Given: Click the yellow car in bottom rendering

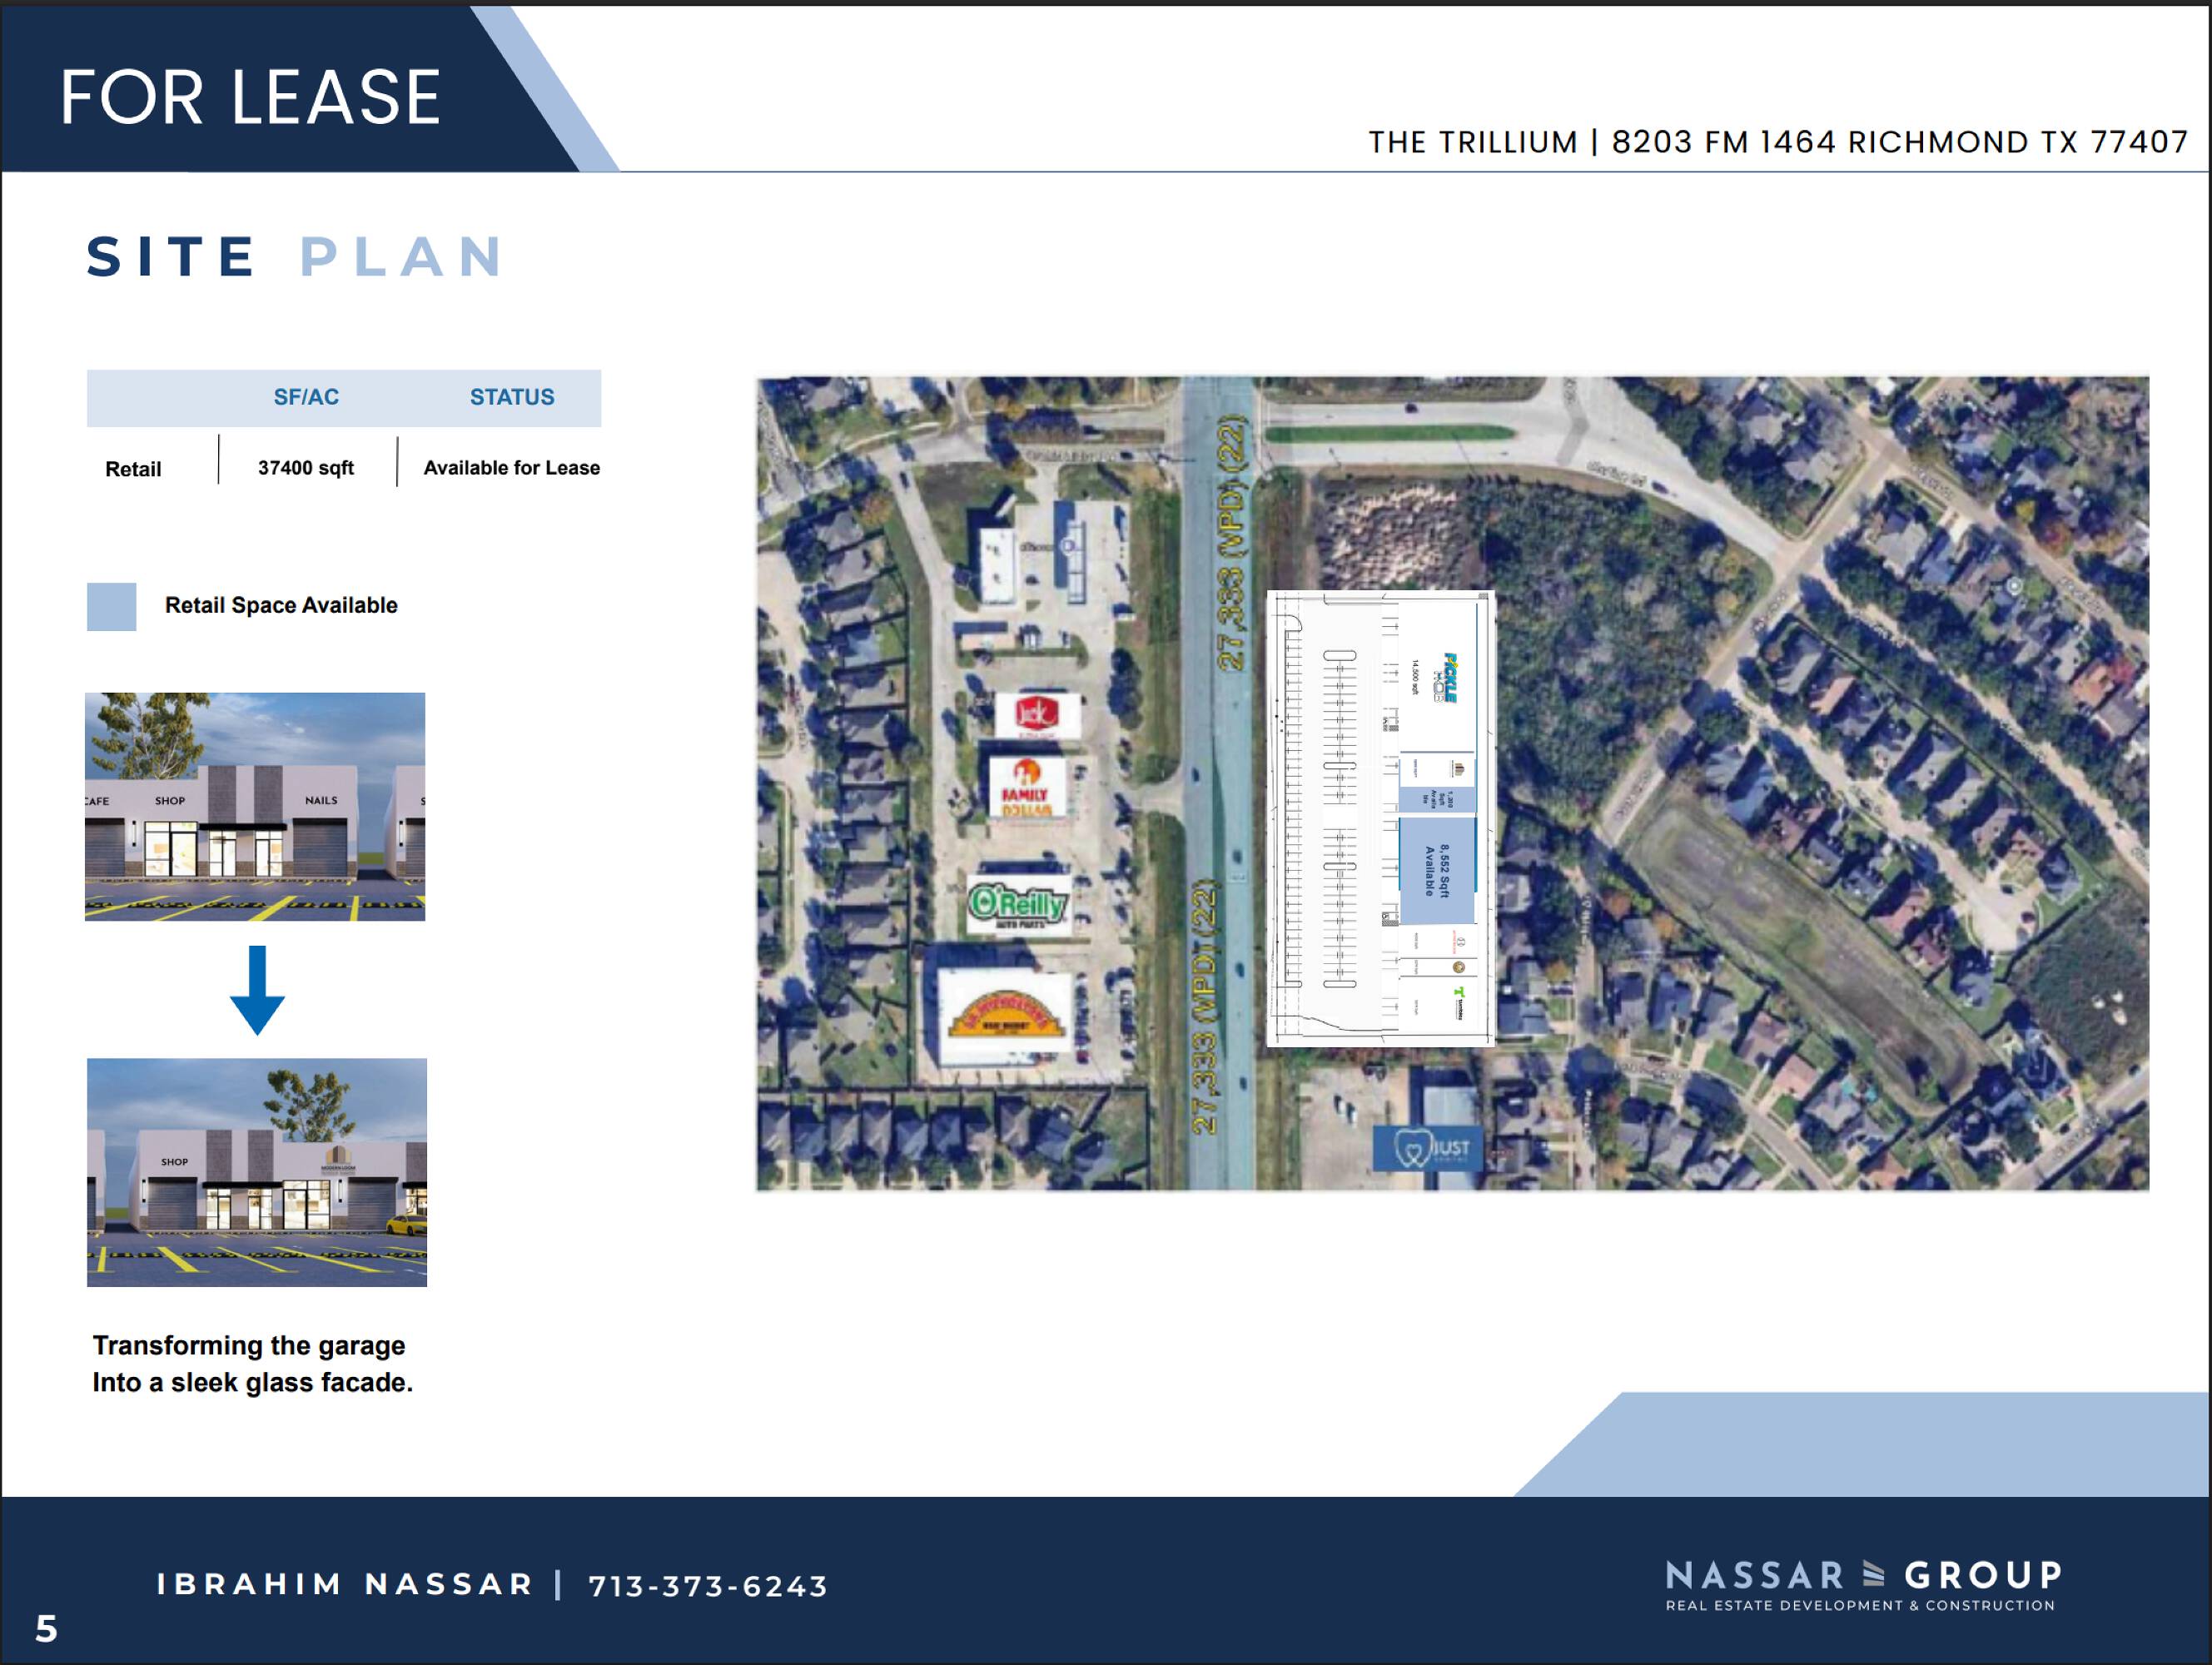Looking at the screenshot, I should (408, 1224).
